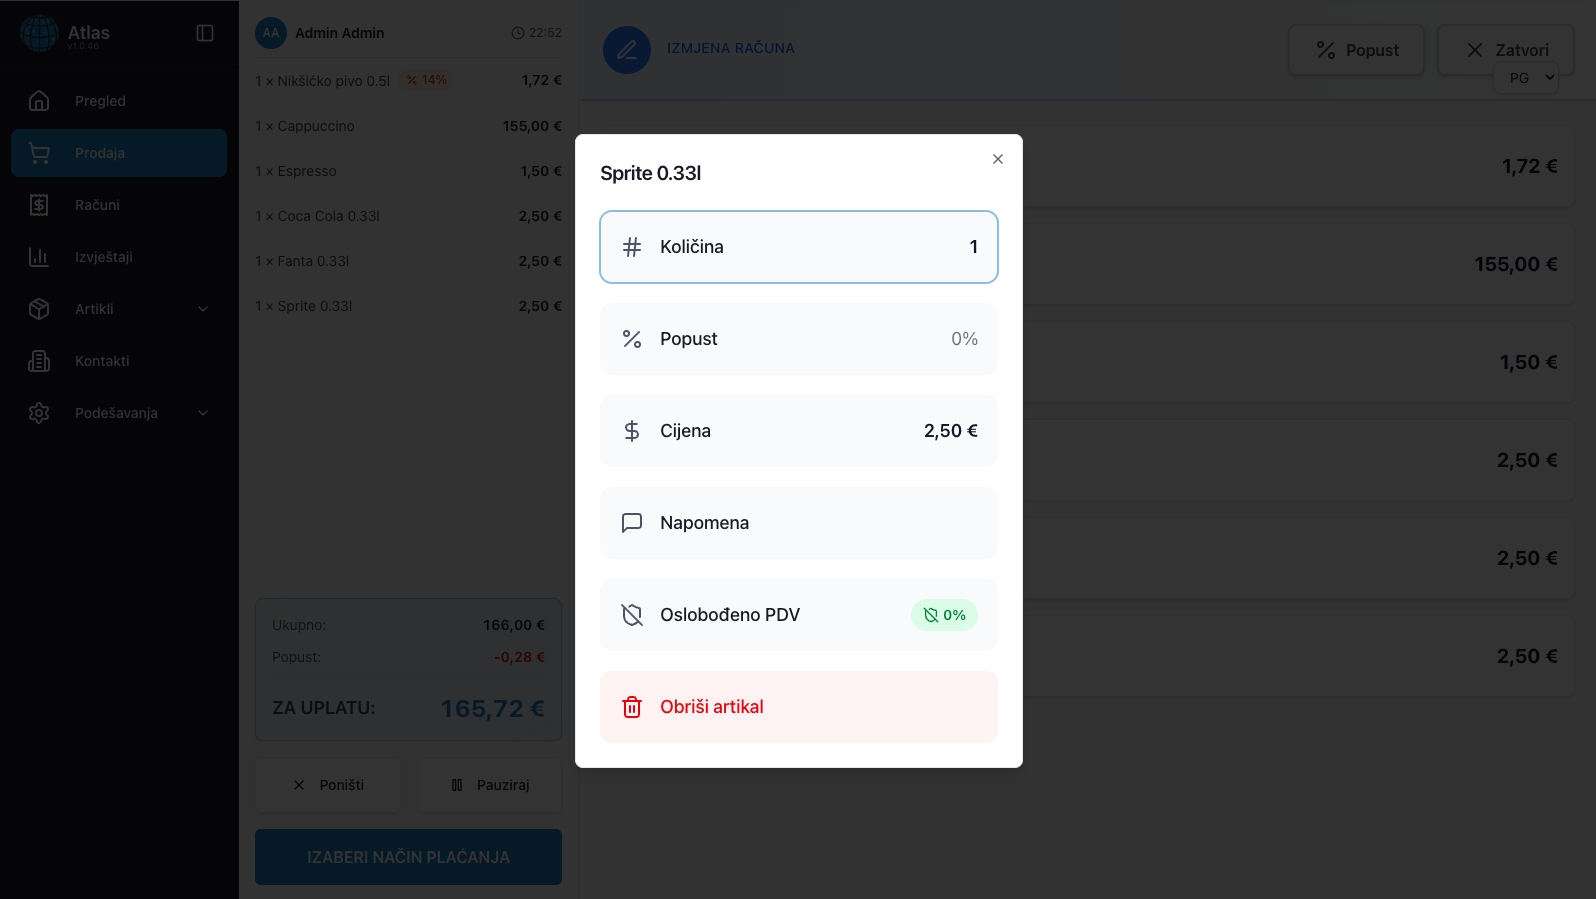Image resolution: width=1596 pixels, height=899 pixels.
Task: Toggle the sidebar collapse icon
Action: pos(205,33)
